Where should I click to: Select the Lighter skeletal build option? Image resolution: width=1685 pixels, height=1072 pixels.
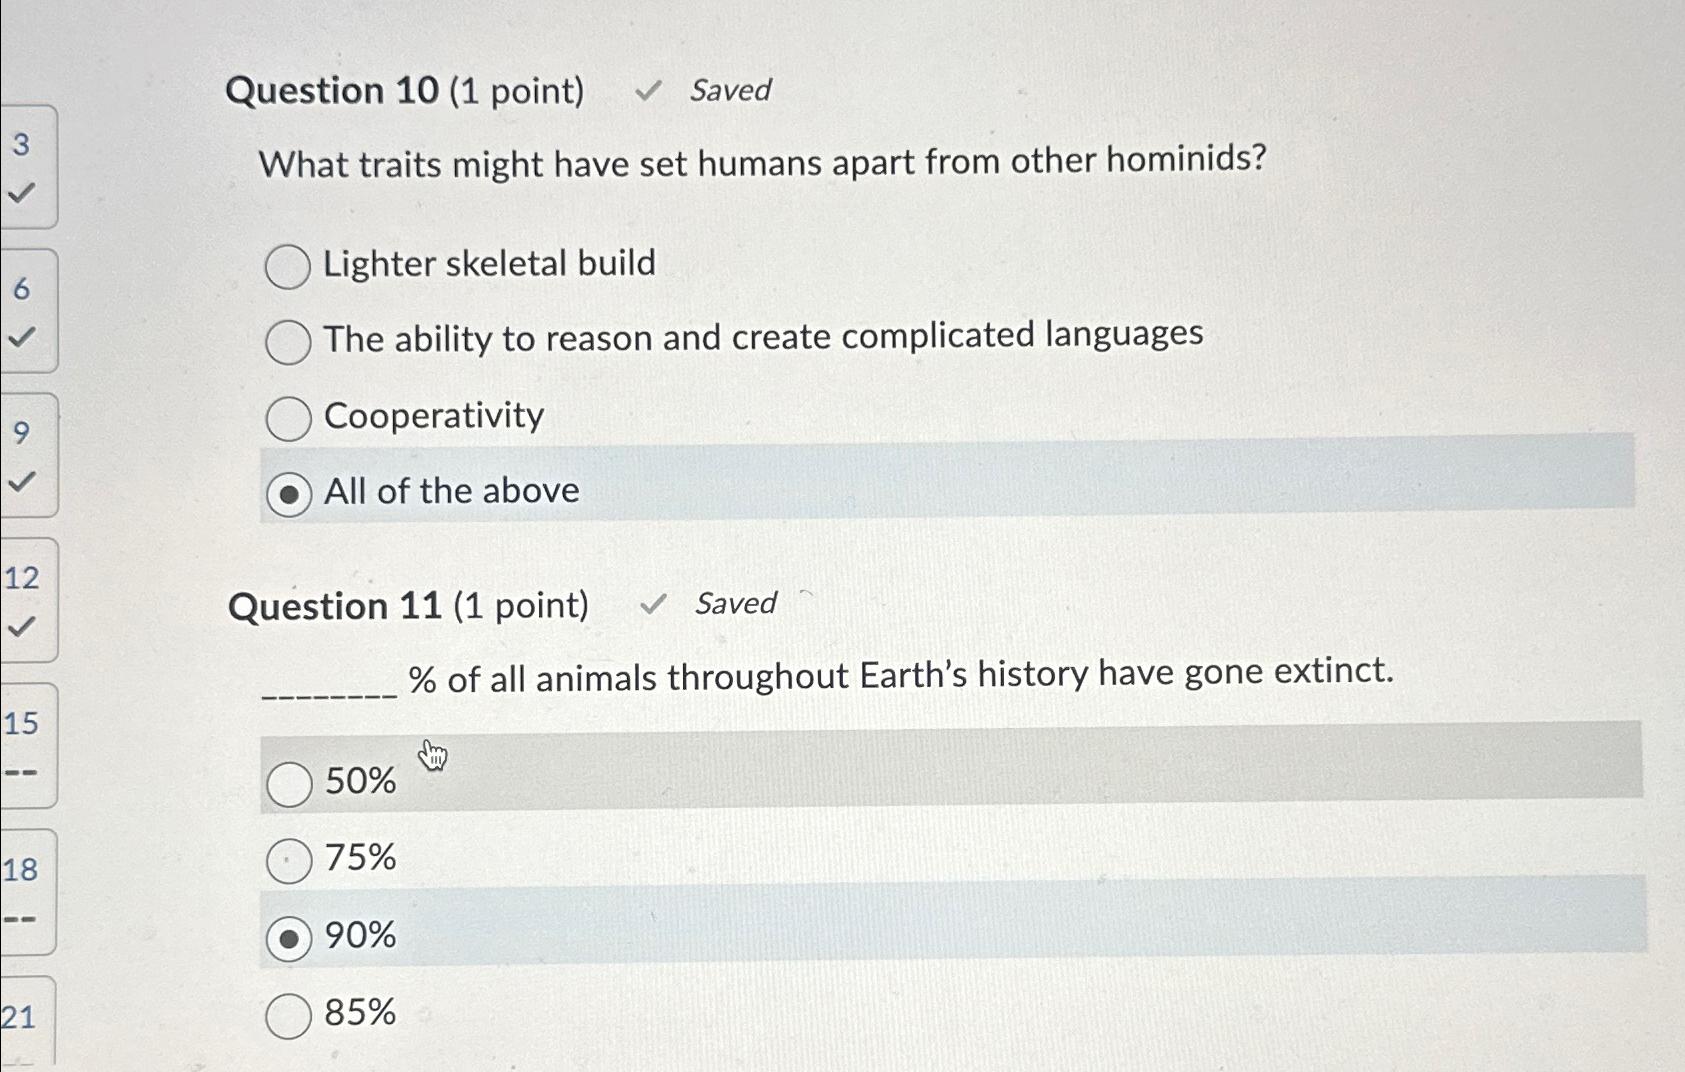pos(288,266)
